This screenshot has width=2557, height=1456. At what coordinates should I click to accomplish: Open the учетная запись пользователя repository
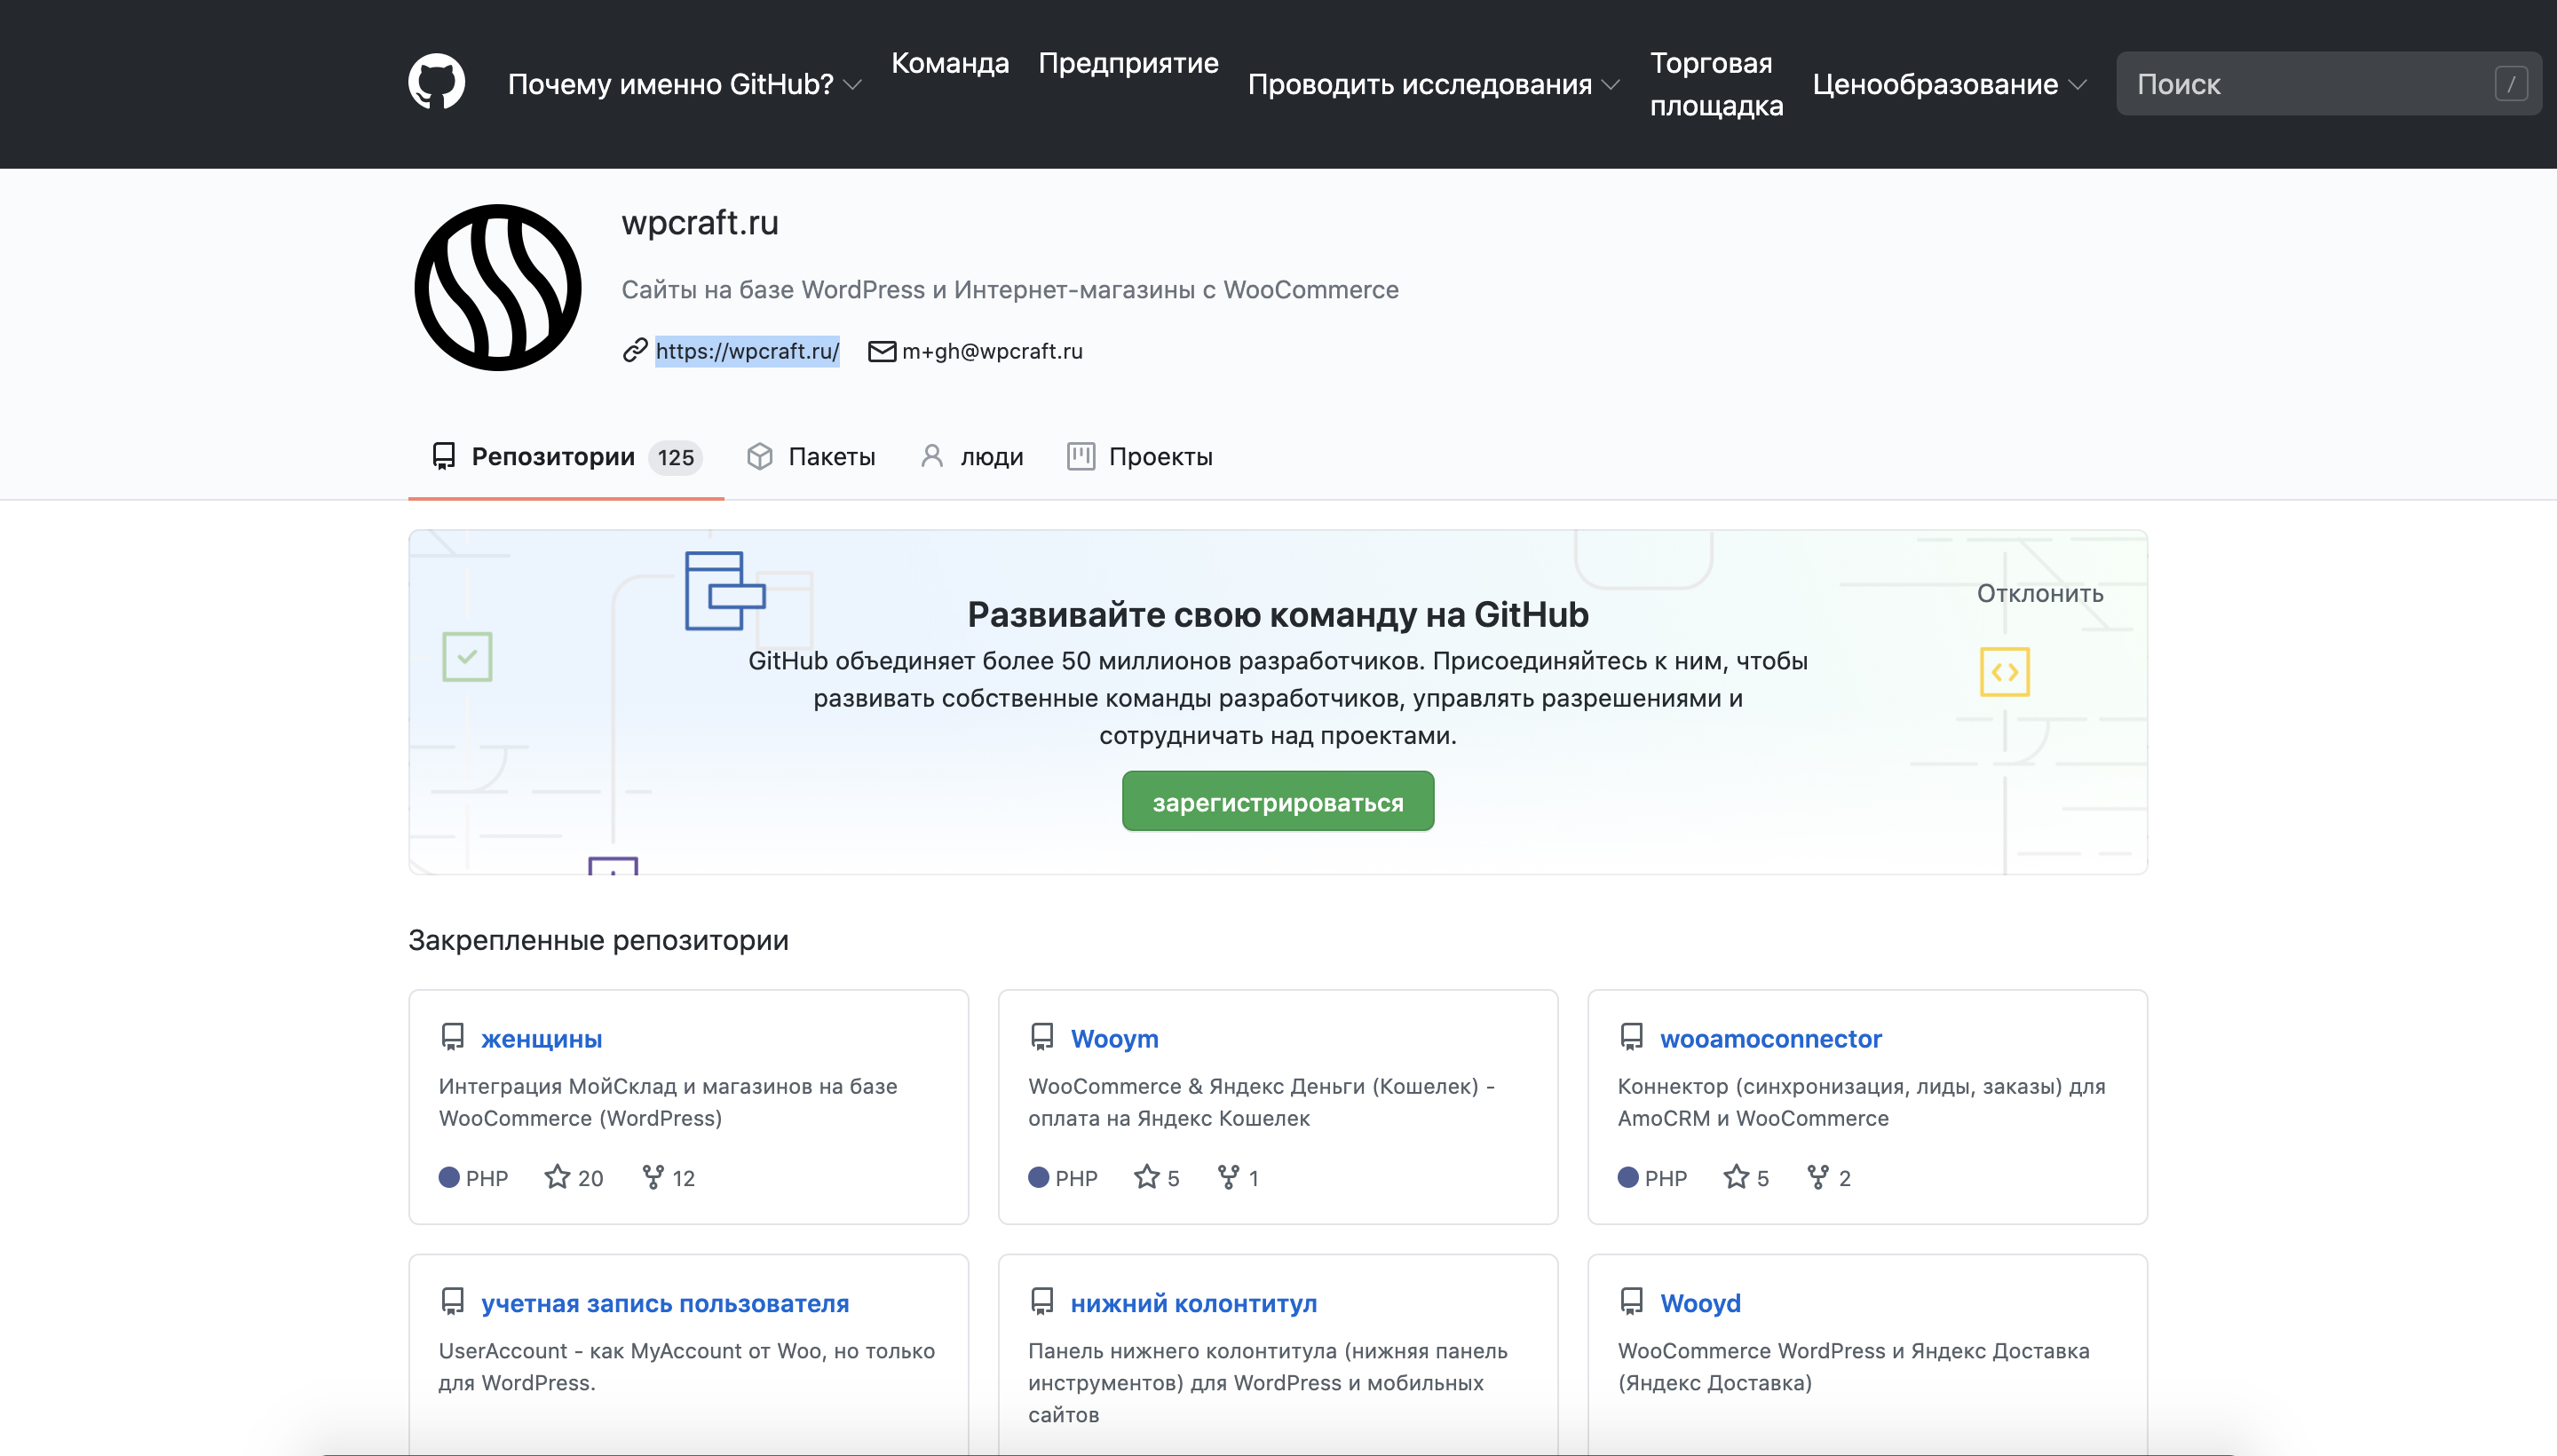point(665,1303)
